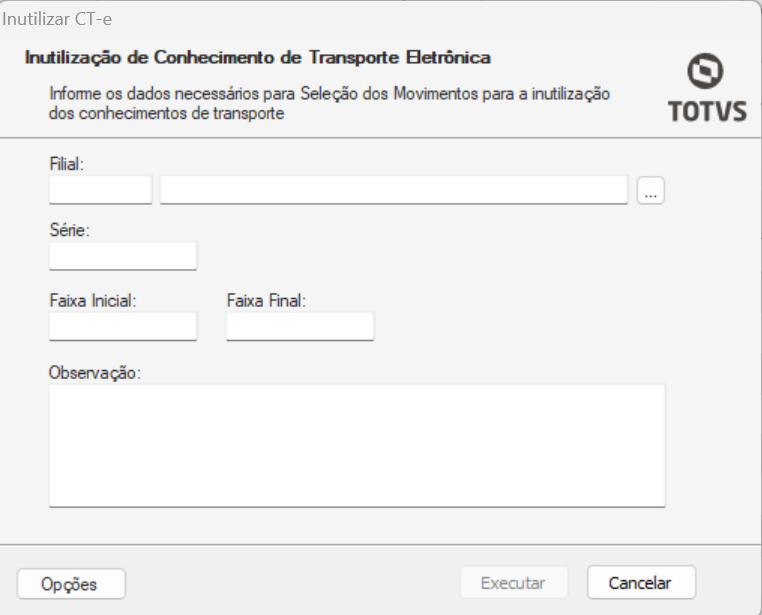Image resolution: width=762 pixels, height=615 pixels.
Task: Select the Série input field
Action: pos(122,256)
